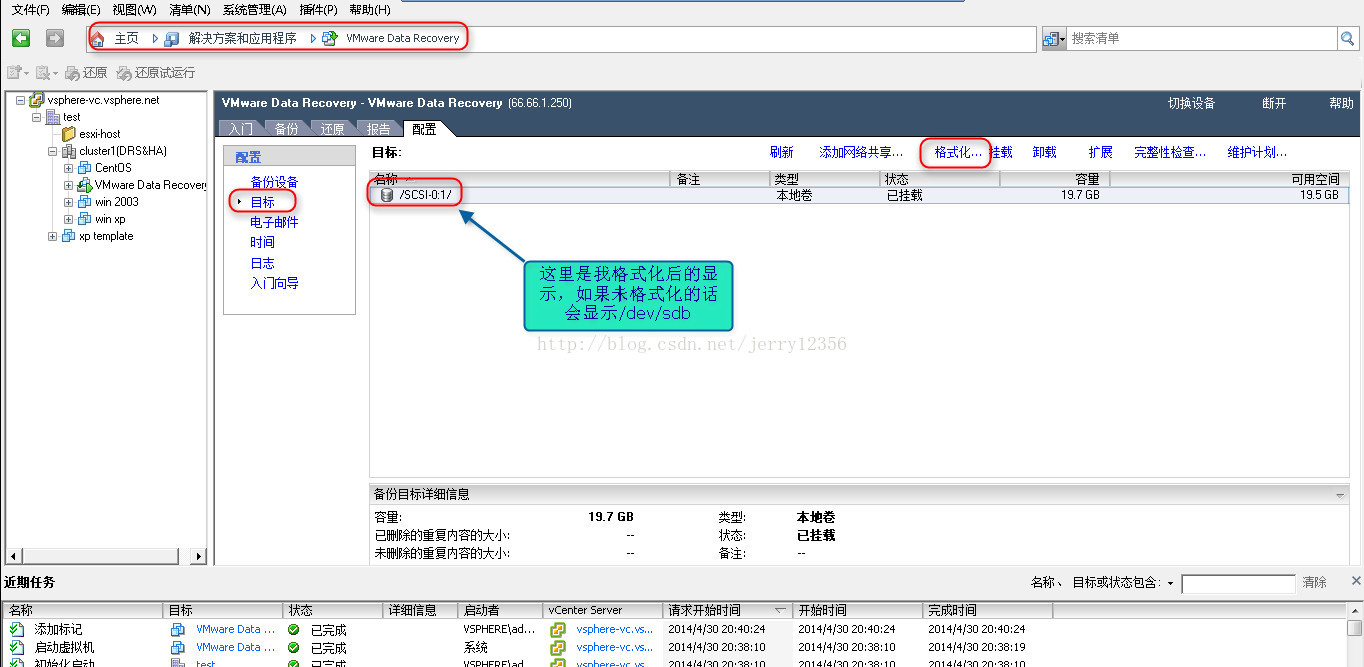Click the 还原试运行 toolbar icon

click(x=124, y=73)
